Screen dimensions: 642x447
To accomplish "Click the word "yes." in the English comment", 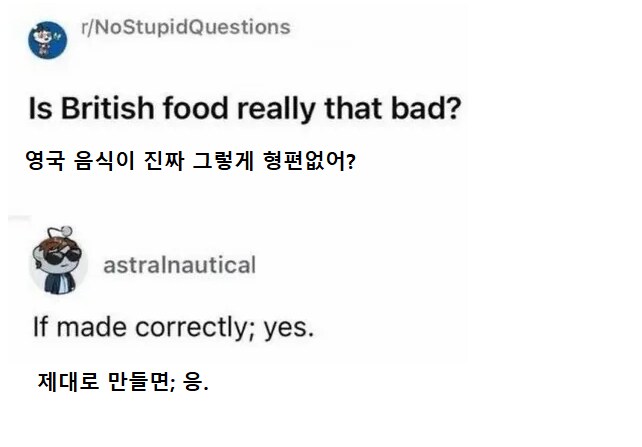I will click(x=289, y=326).
